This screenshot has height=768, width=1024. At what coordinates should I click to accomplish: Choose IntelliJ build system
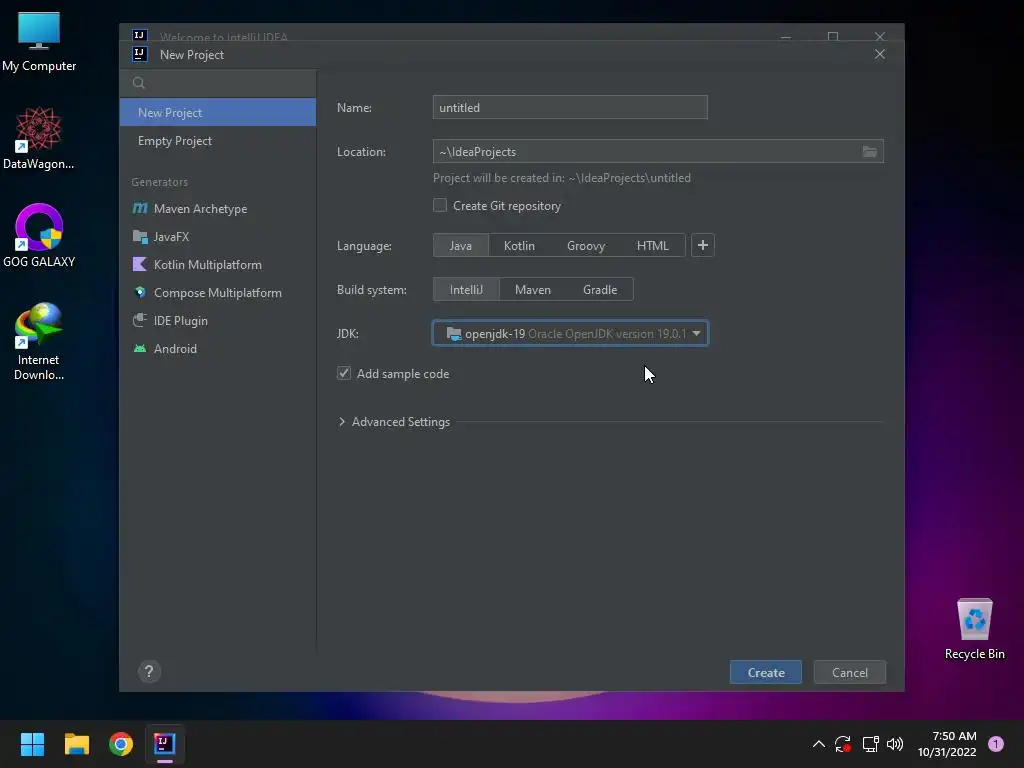click(466, 289)
